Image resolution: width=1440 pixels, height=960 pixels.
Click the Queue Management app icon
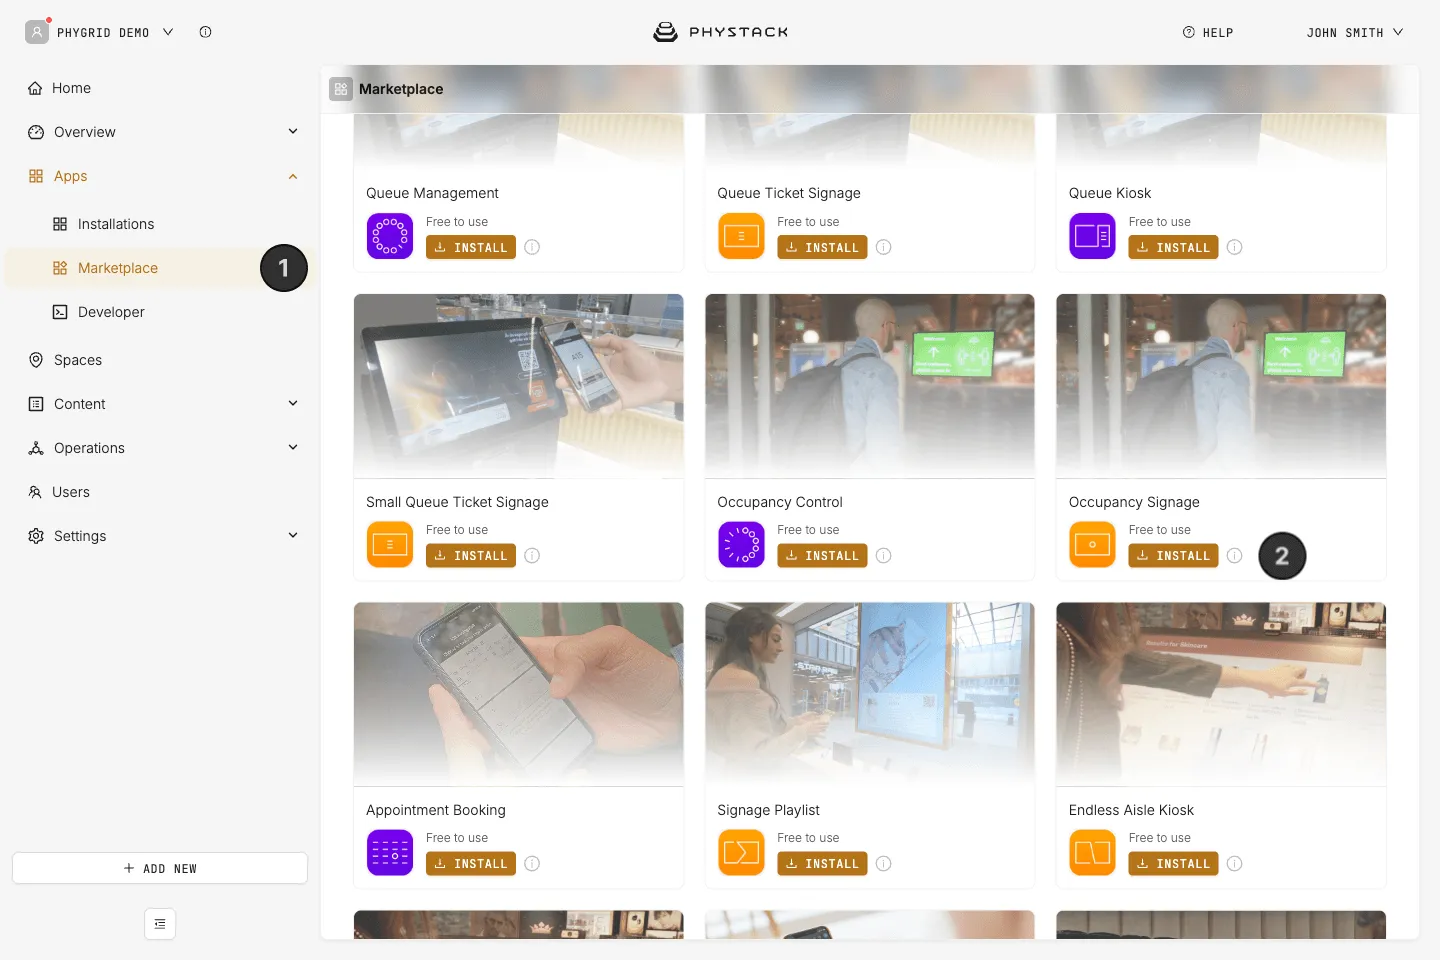tap(390, 236)
